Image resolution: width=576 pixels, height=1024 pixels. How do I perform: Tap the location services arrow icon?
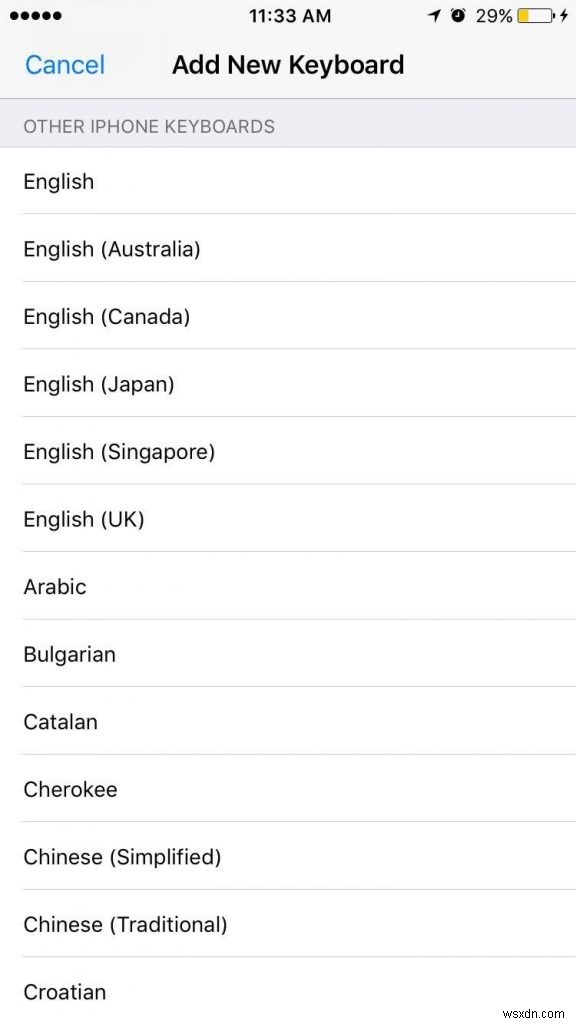[434, 15]
